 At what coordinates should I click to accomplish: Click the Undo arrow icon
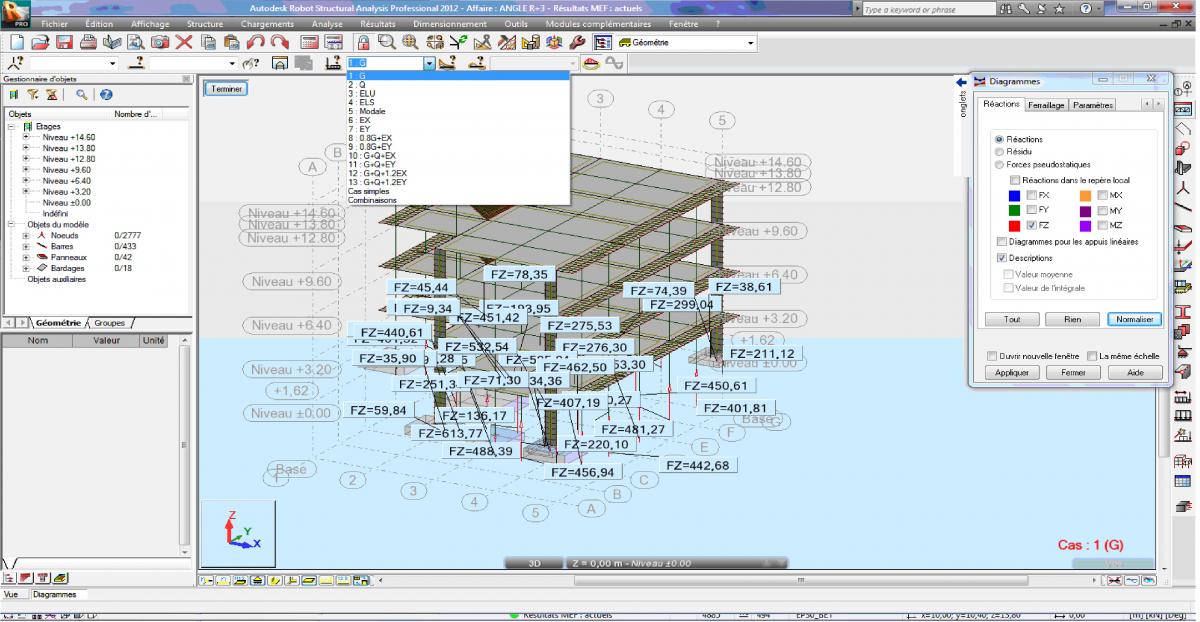coord(256,43)
